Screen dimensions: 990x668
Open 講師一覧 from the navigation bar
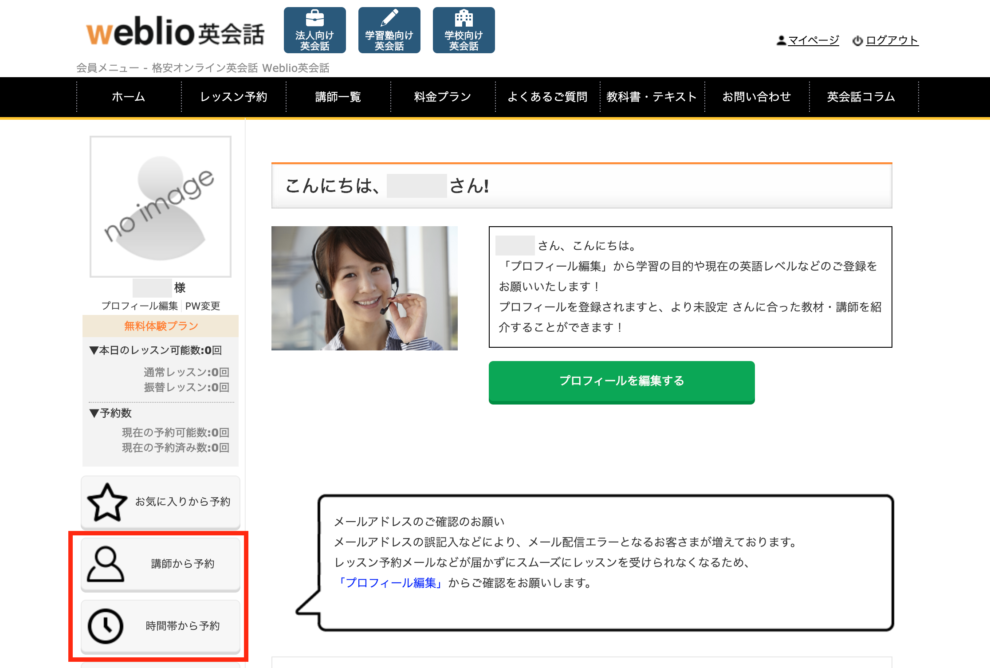point(336,97)
